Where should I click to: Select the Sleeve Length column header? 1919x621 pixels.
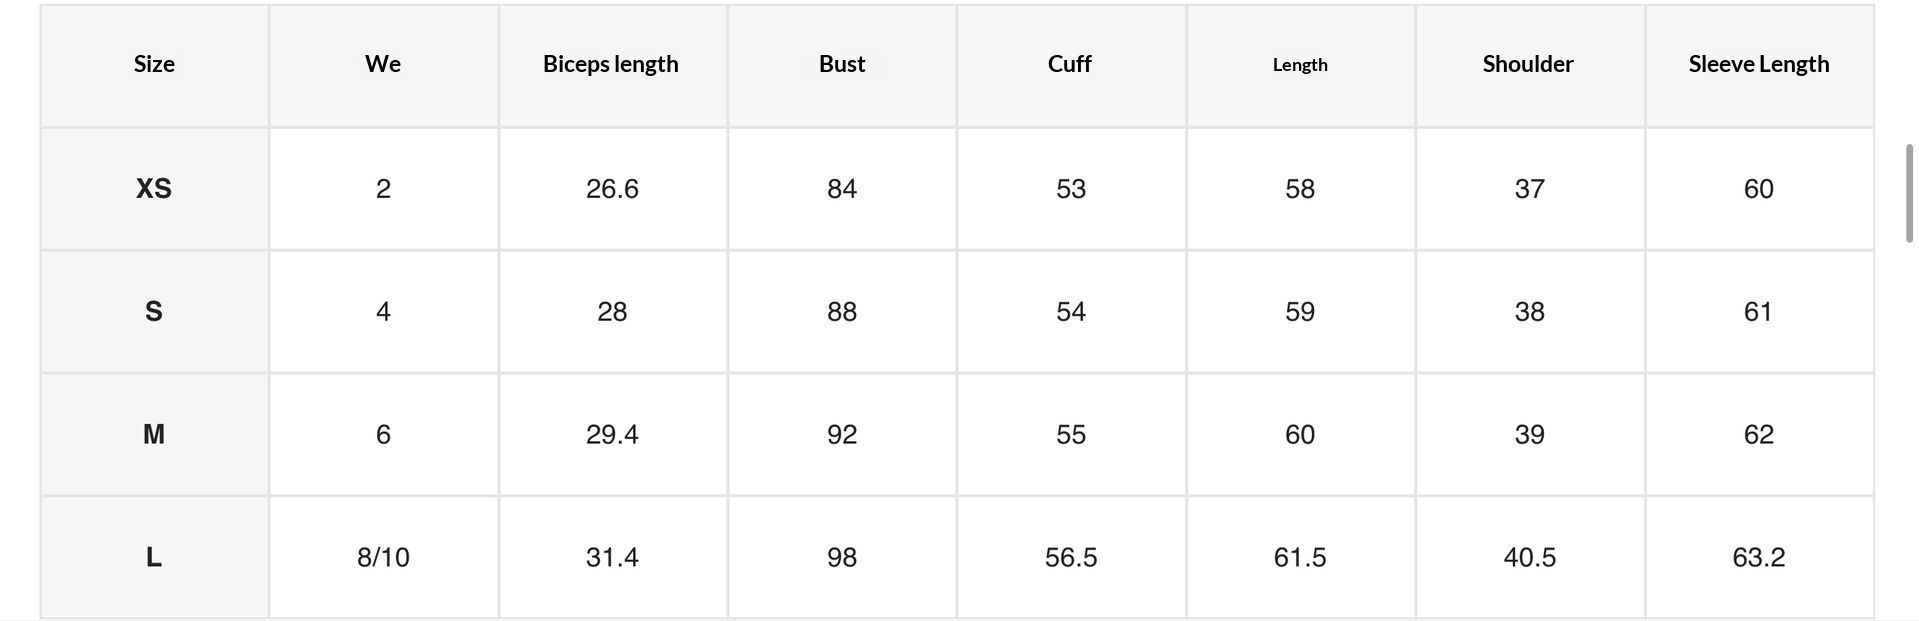coord(1759,64)
